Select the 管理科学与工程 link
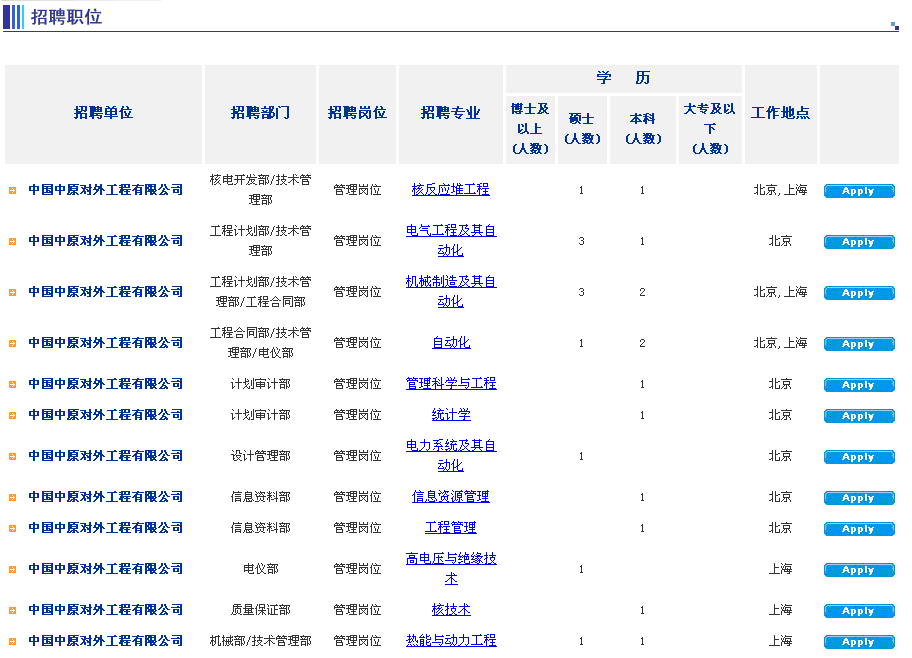This screenshot has height=658, width=912. [x=450, y=383]
